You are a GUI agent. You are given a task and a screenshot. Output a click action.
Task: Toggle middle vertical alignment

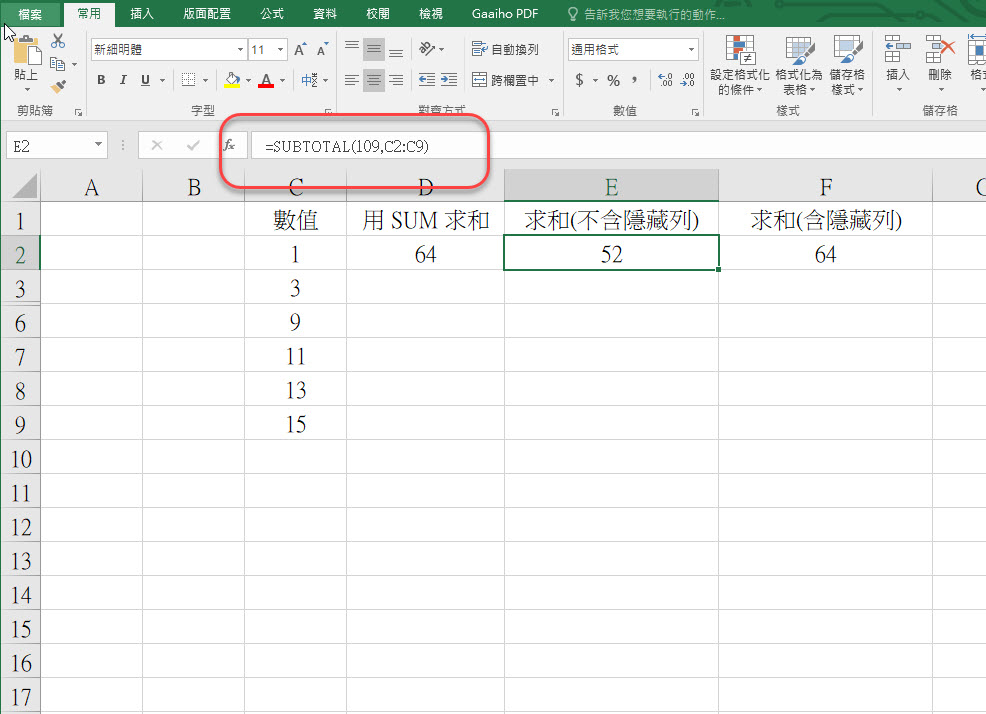374,48
